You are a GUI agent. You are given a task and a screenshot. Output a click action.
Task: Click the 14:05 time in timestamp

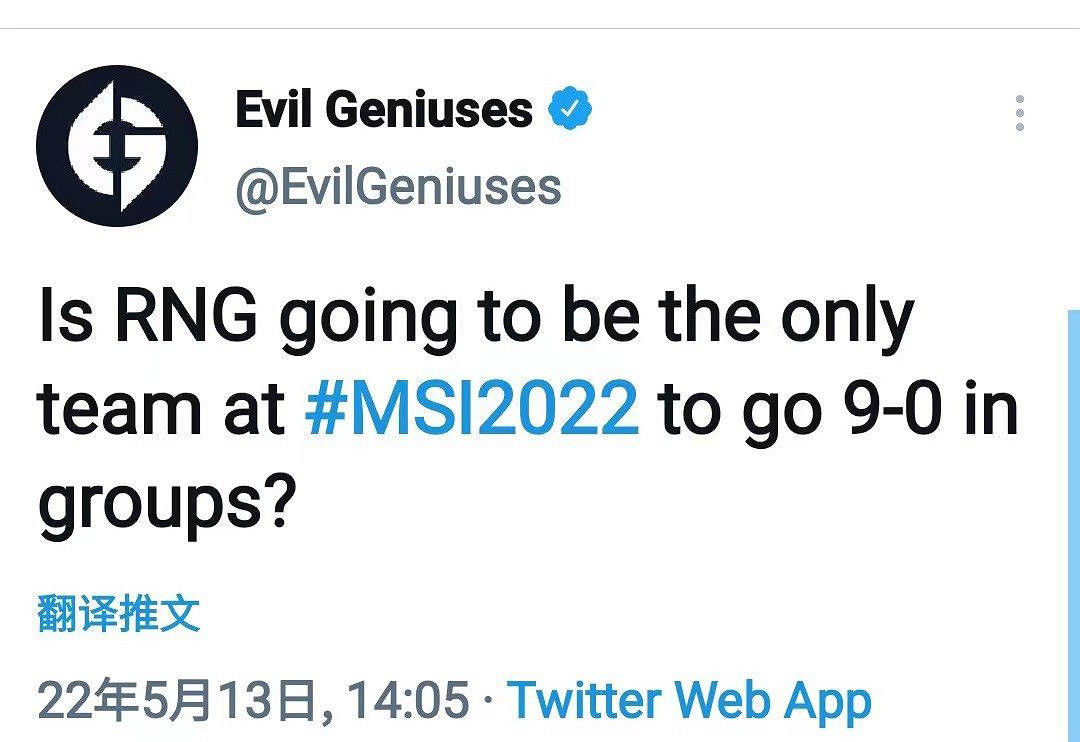click(x=409, y=699)
